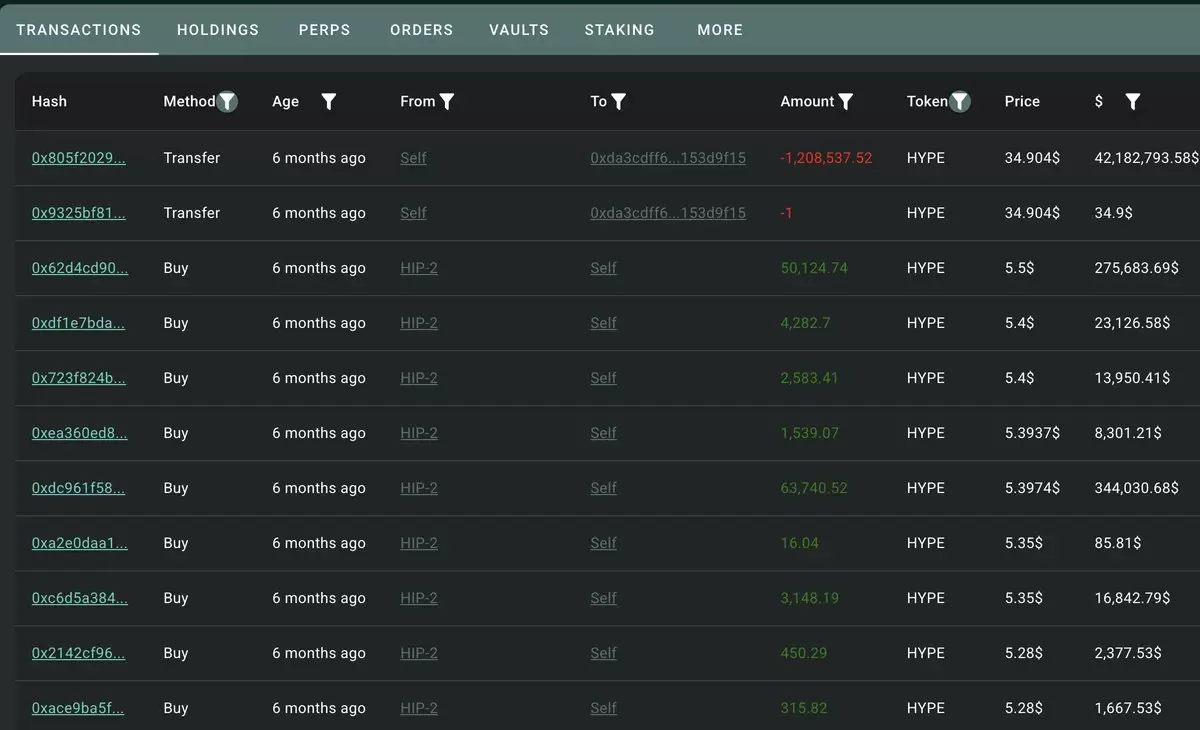
Task: Open transaction hash 0xace9ba5f...
Action: coord(78,708)
